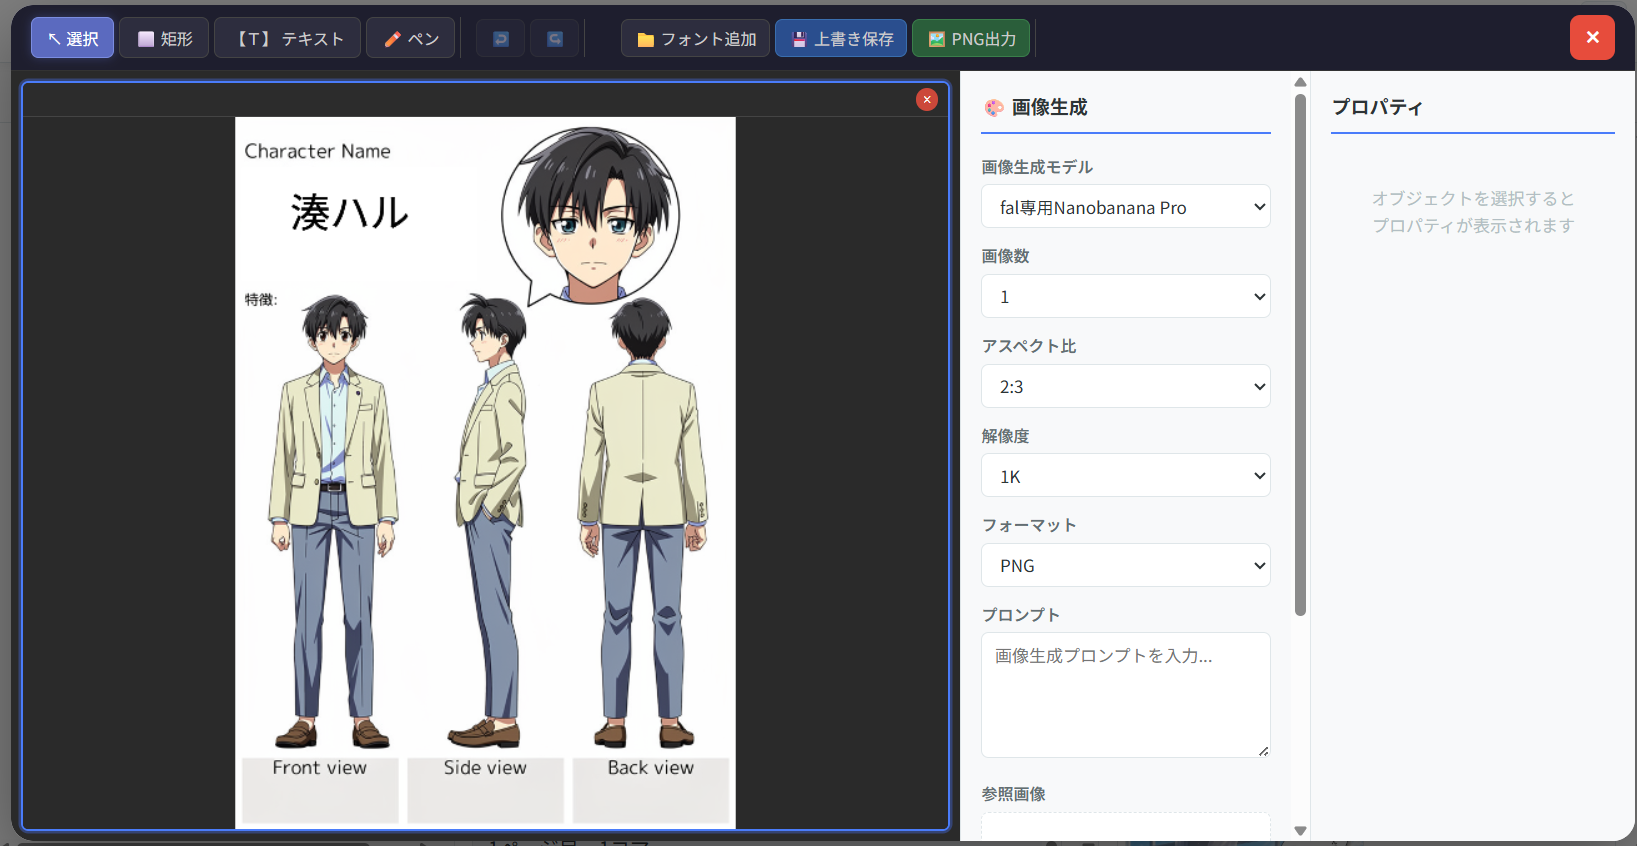1637x846 pixels.
Task: Remove the canvas image via small red X
Action: [x=927, y=99]
